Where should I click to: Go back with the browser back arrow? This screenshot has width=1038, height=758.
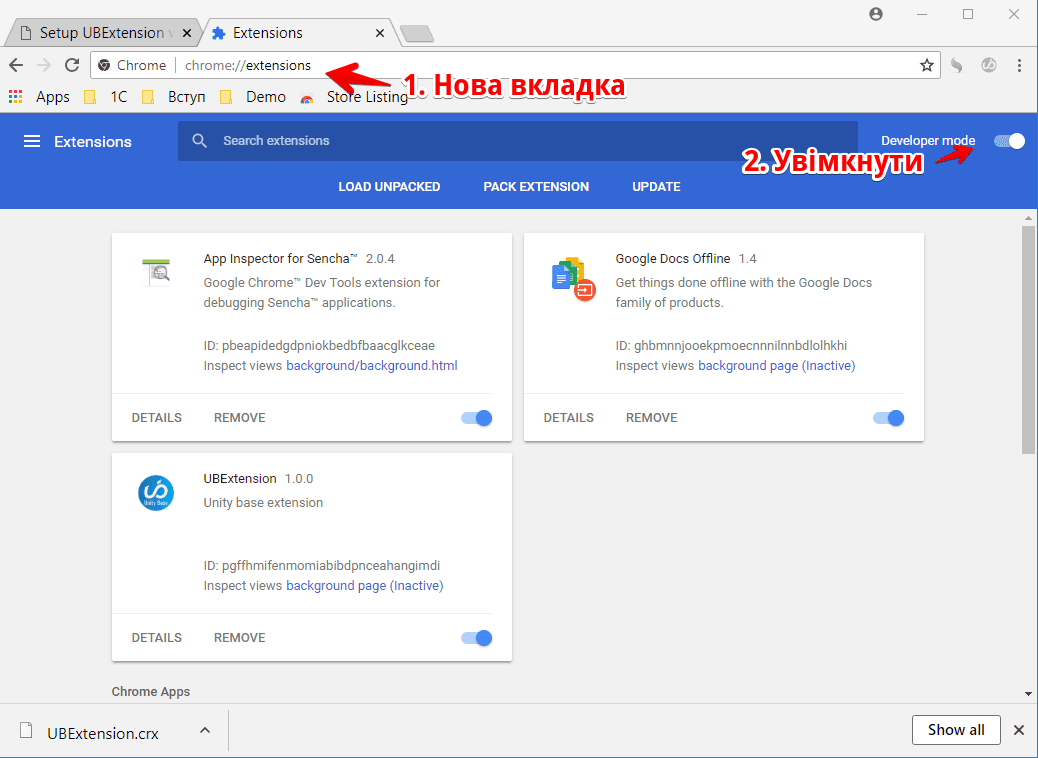point(16,65)
